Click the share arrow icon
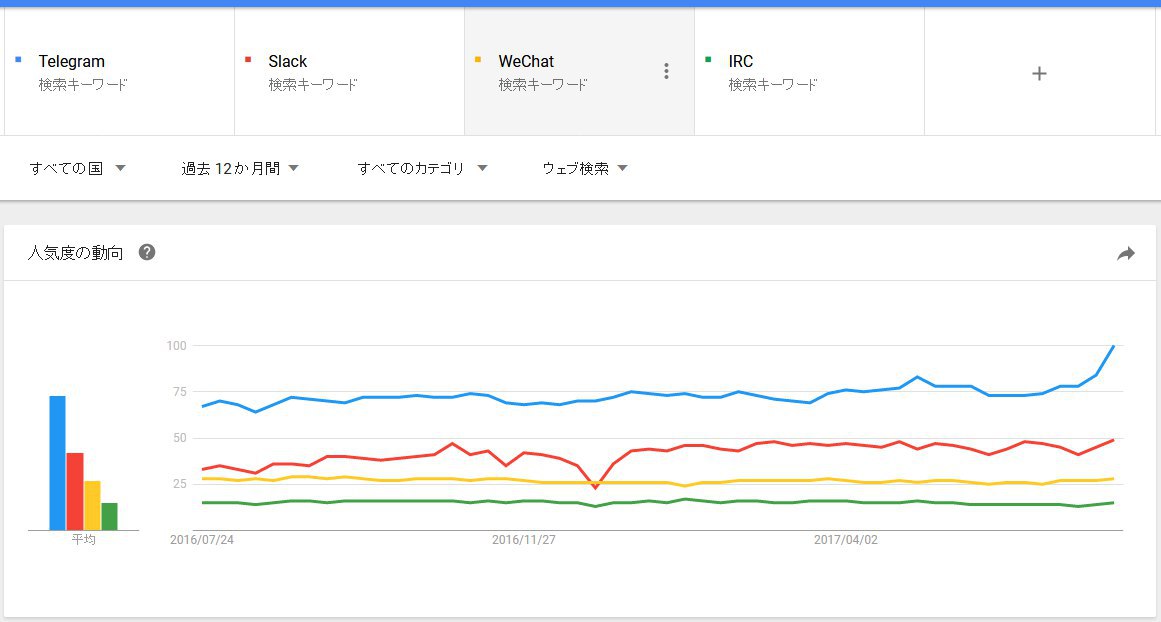 [x=1126, y=254]
